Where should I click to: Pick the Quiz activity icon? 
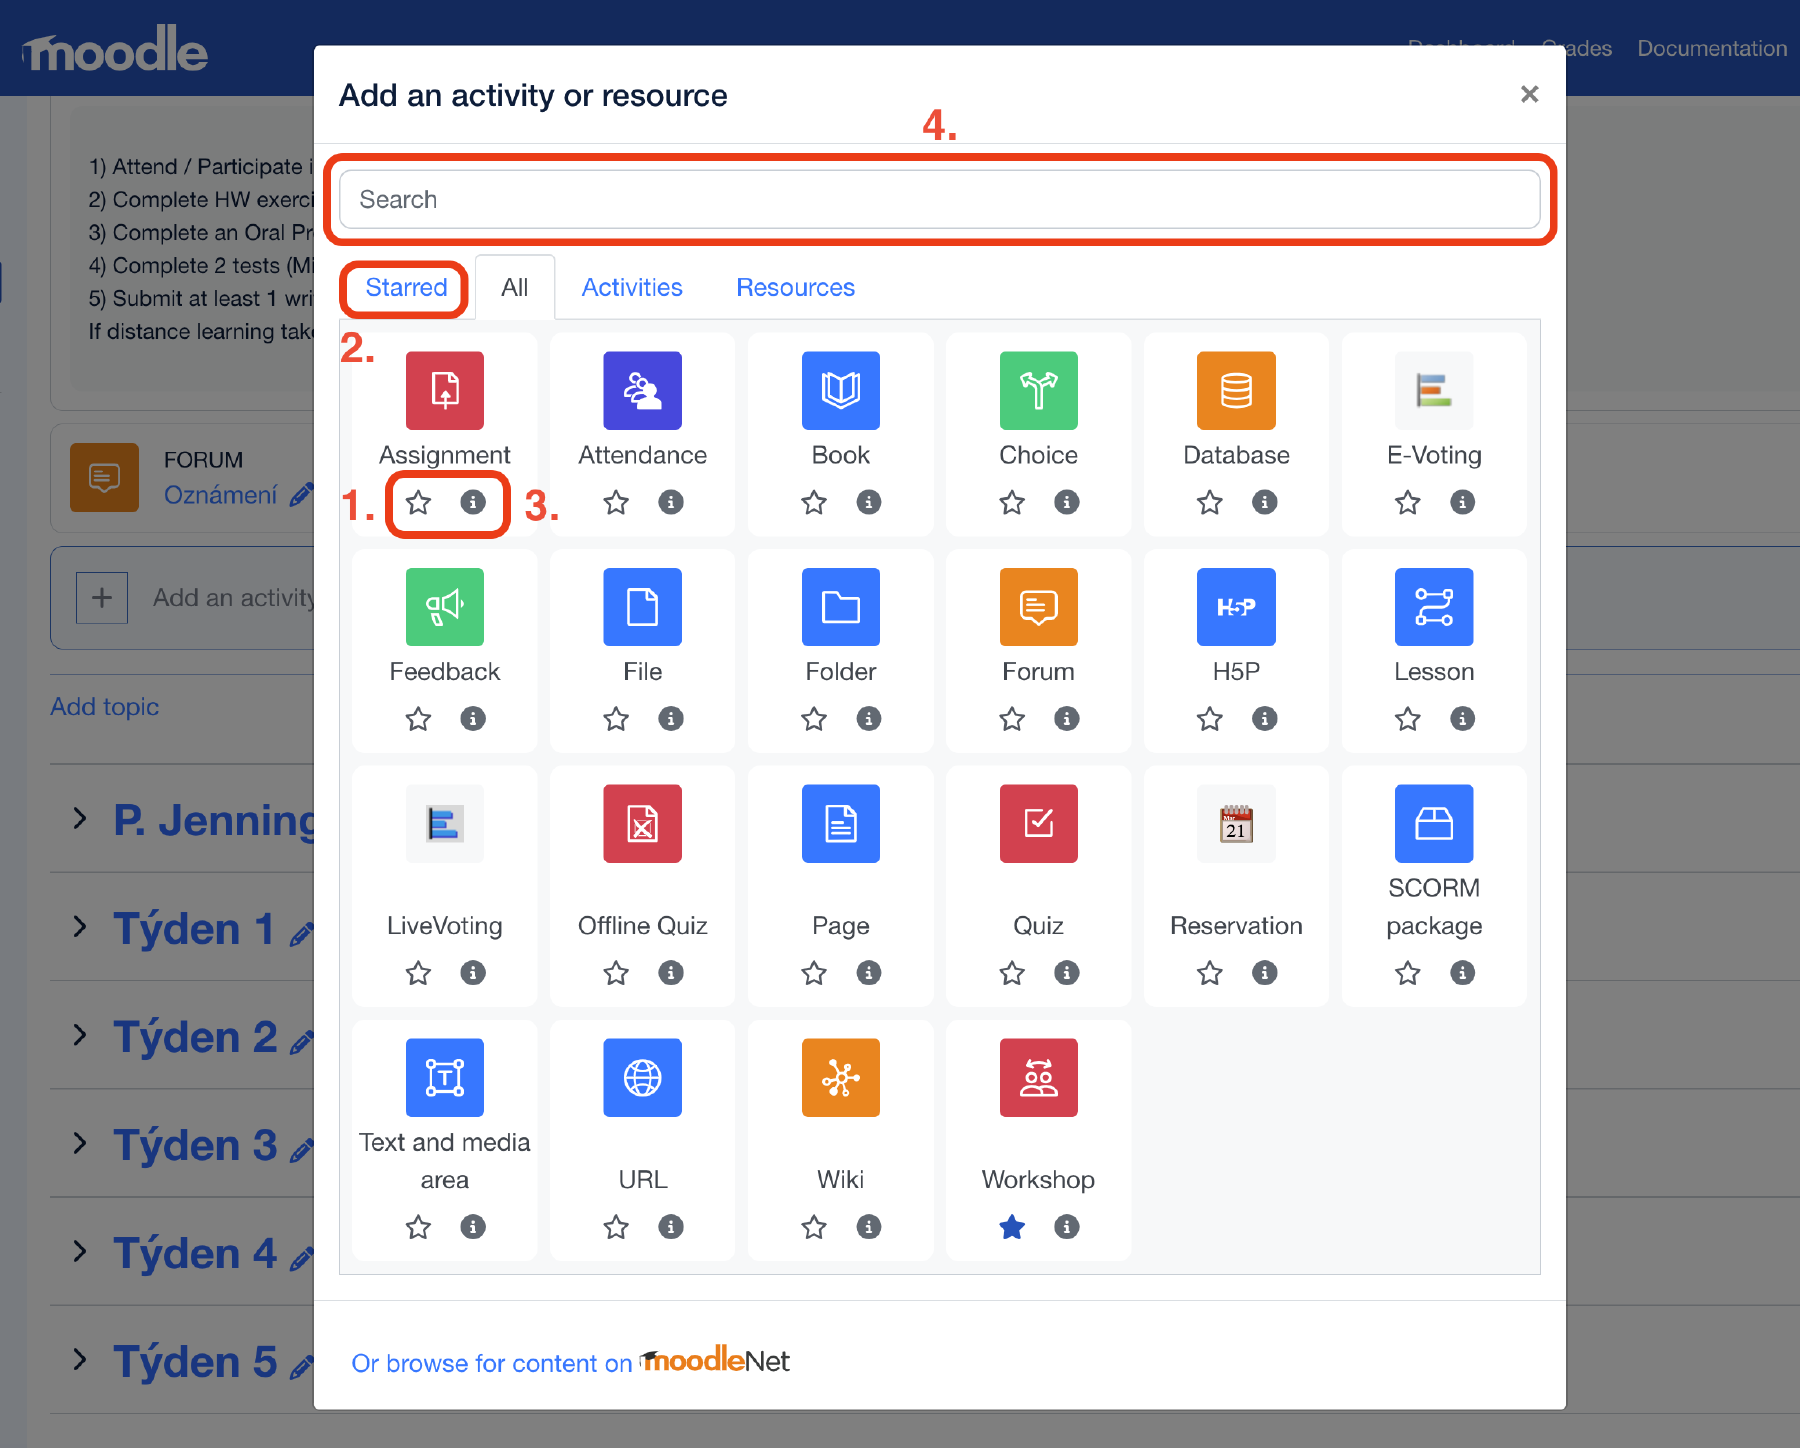pyautogui.click(x=1038, y=823)
